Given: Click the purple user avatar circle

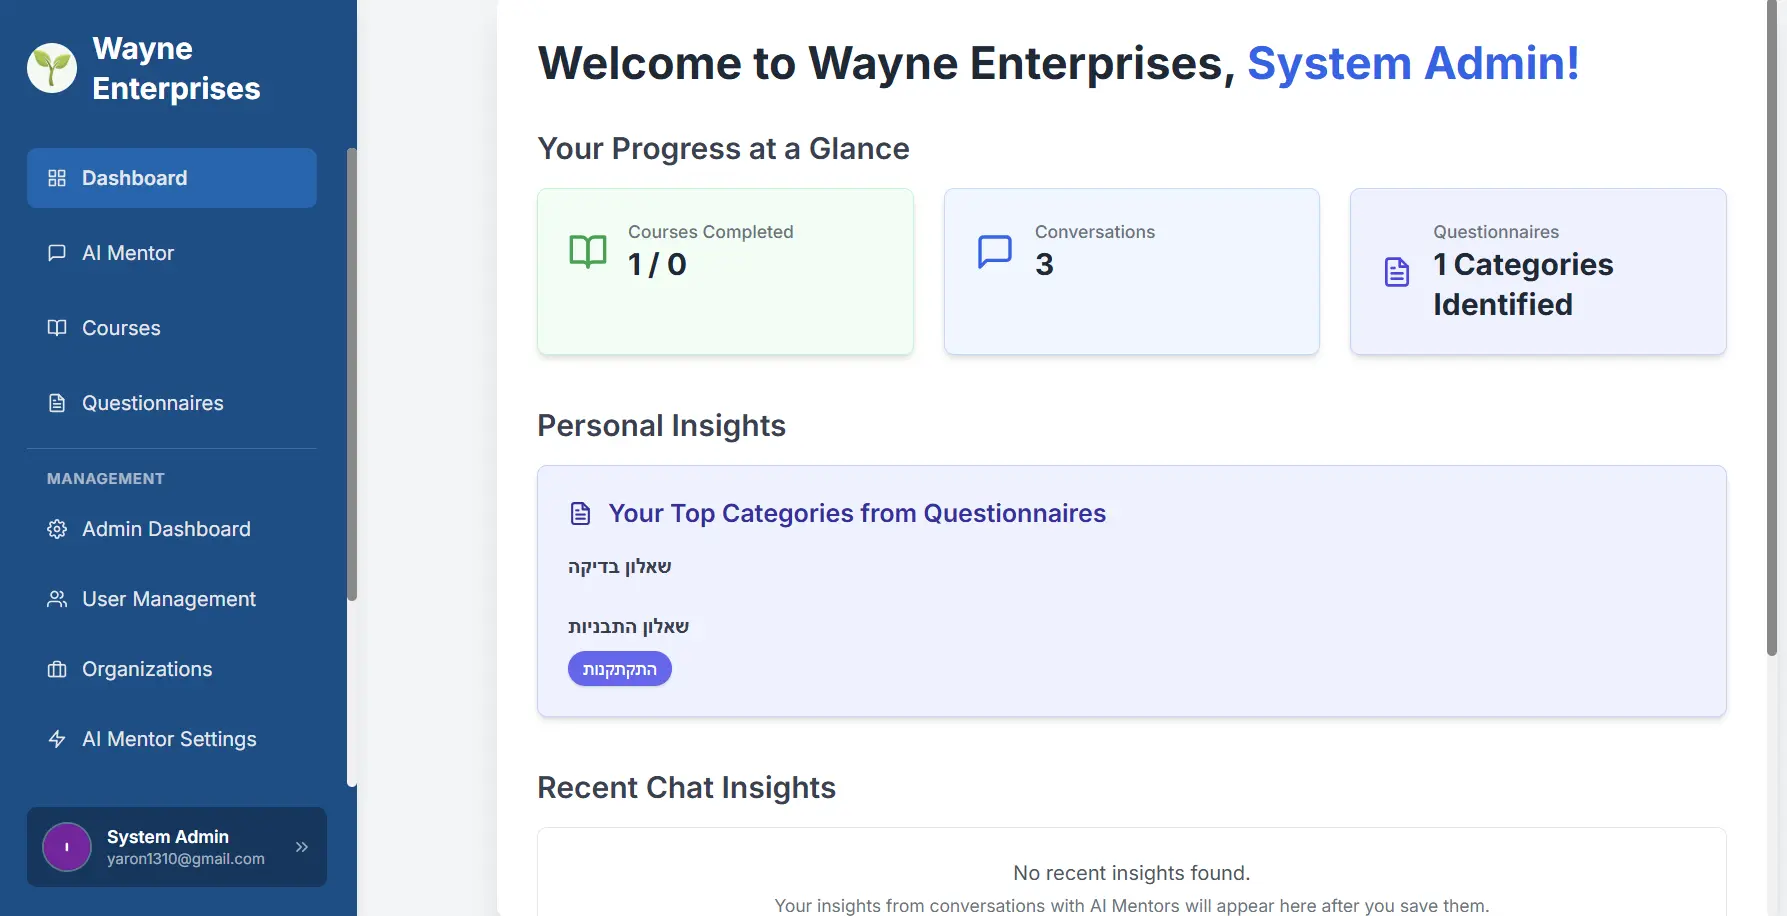Looking at the screenshot, I should pos(67,847).
